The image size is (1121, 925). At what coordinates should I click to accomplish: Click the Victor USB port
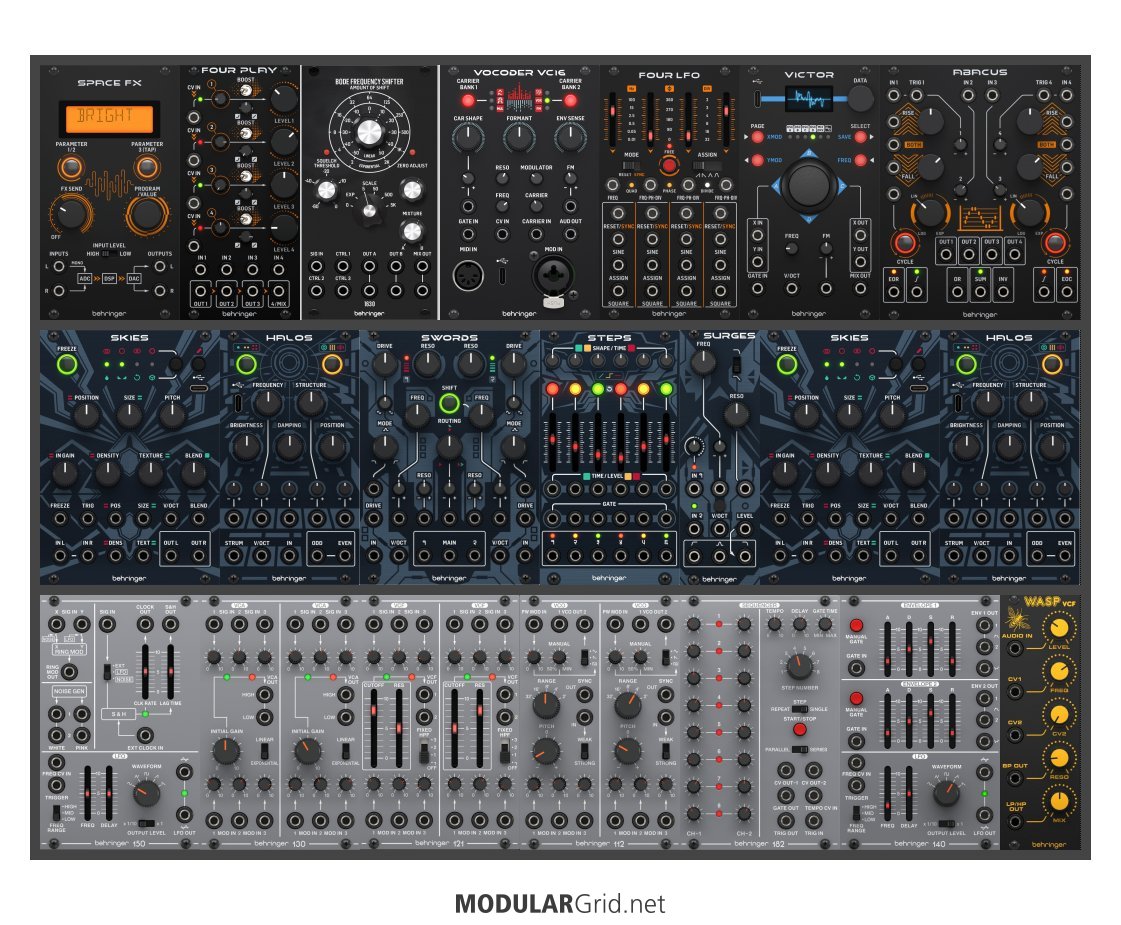click(x=759, y=99)
